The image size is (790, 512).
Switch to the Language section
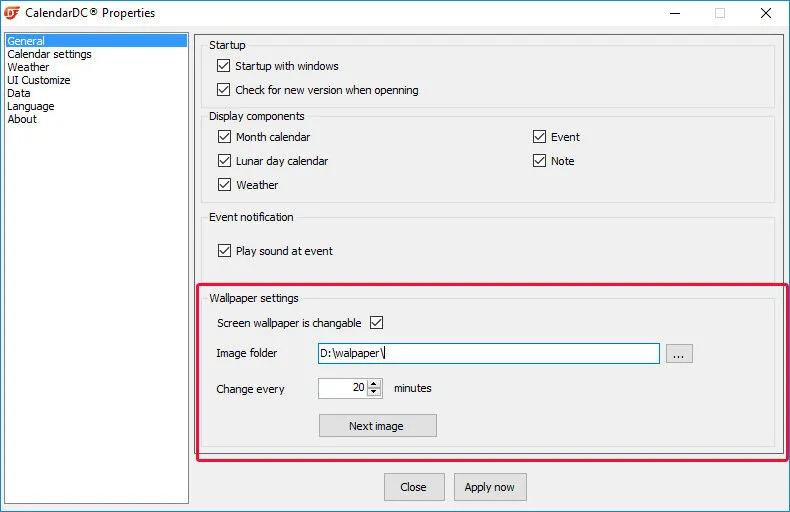(31, 106)
